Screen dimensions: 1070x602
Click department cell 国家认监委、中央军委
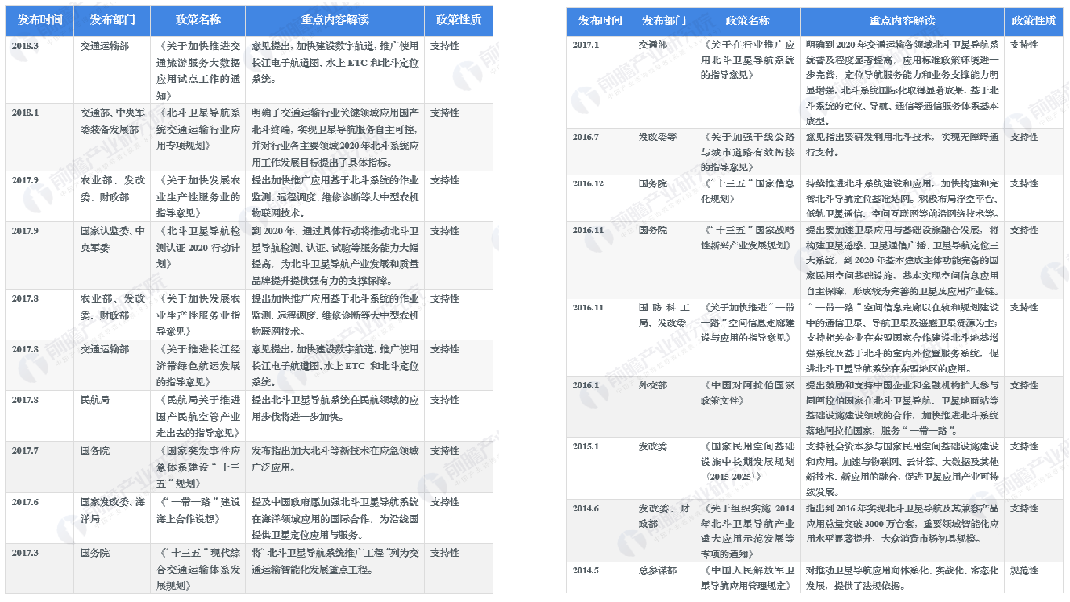click(x=112, y=240)
